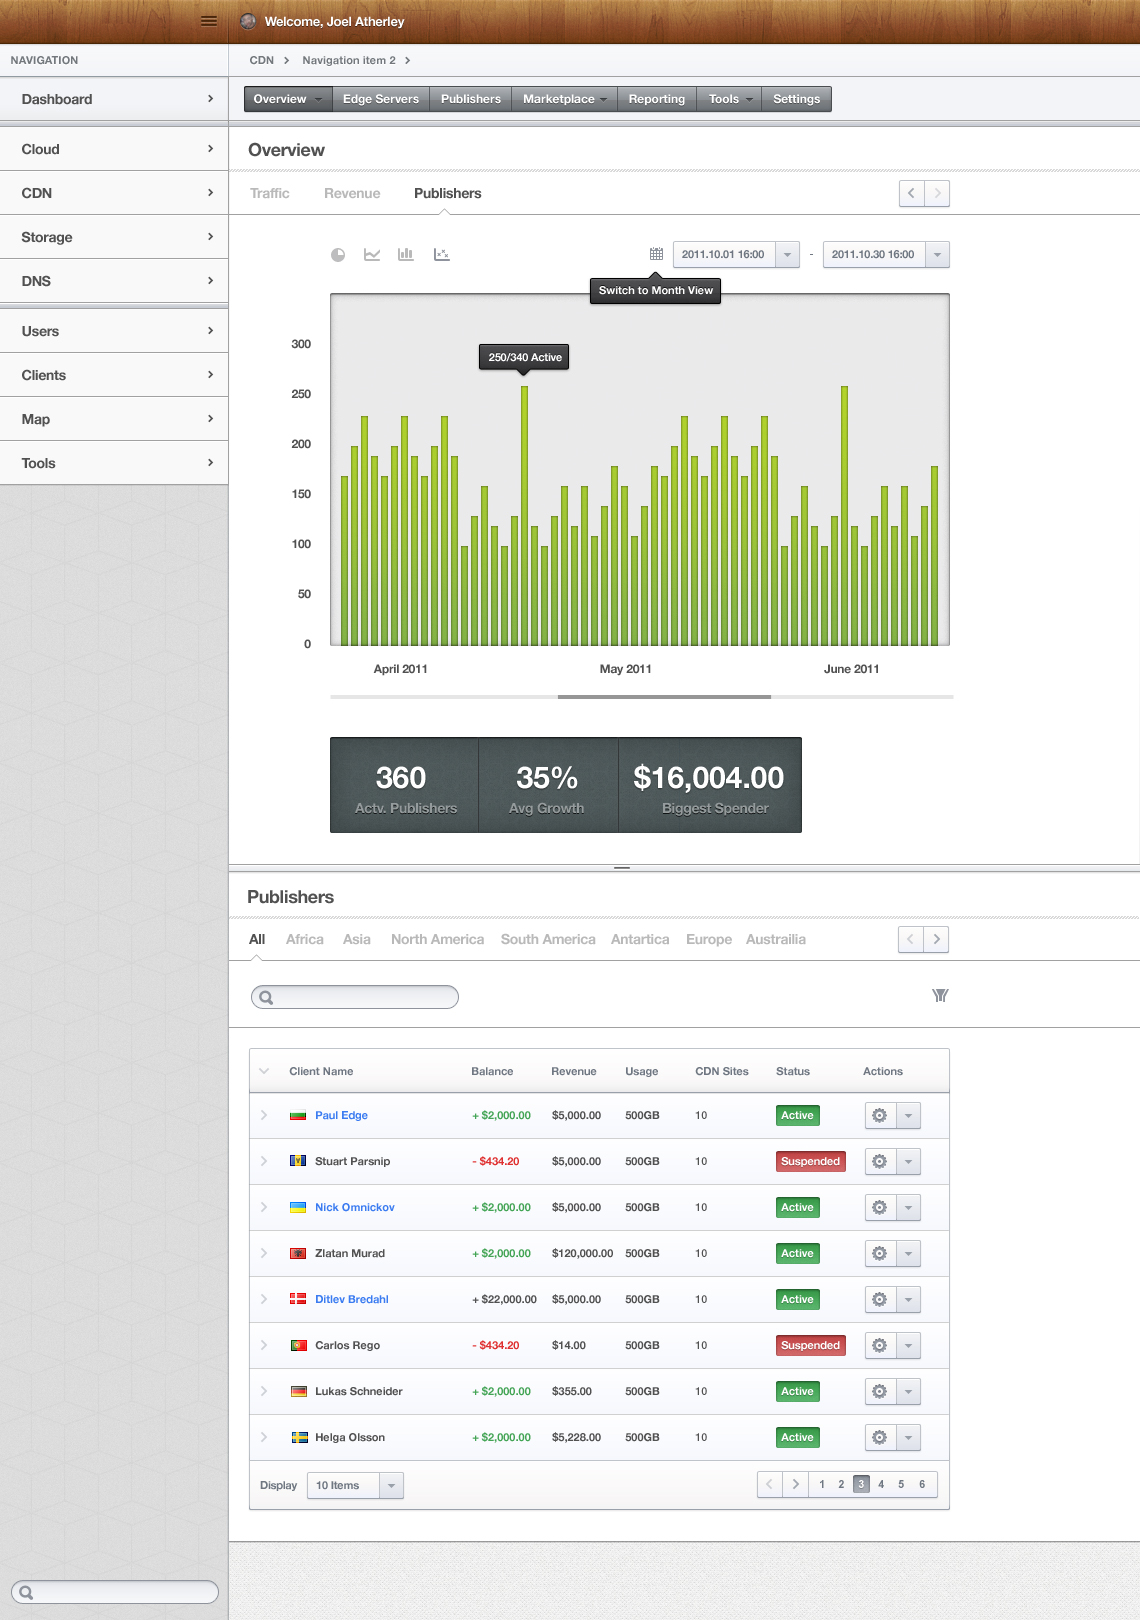The height and width of the screenshot is (1620, 1140).
Task: Open end date 2011.10.30 dropdown
Action: (937, 254)
